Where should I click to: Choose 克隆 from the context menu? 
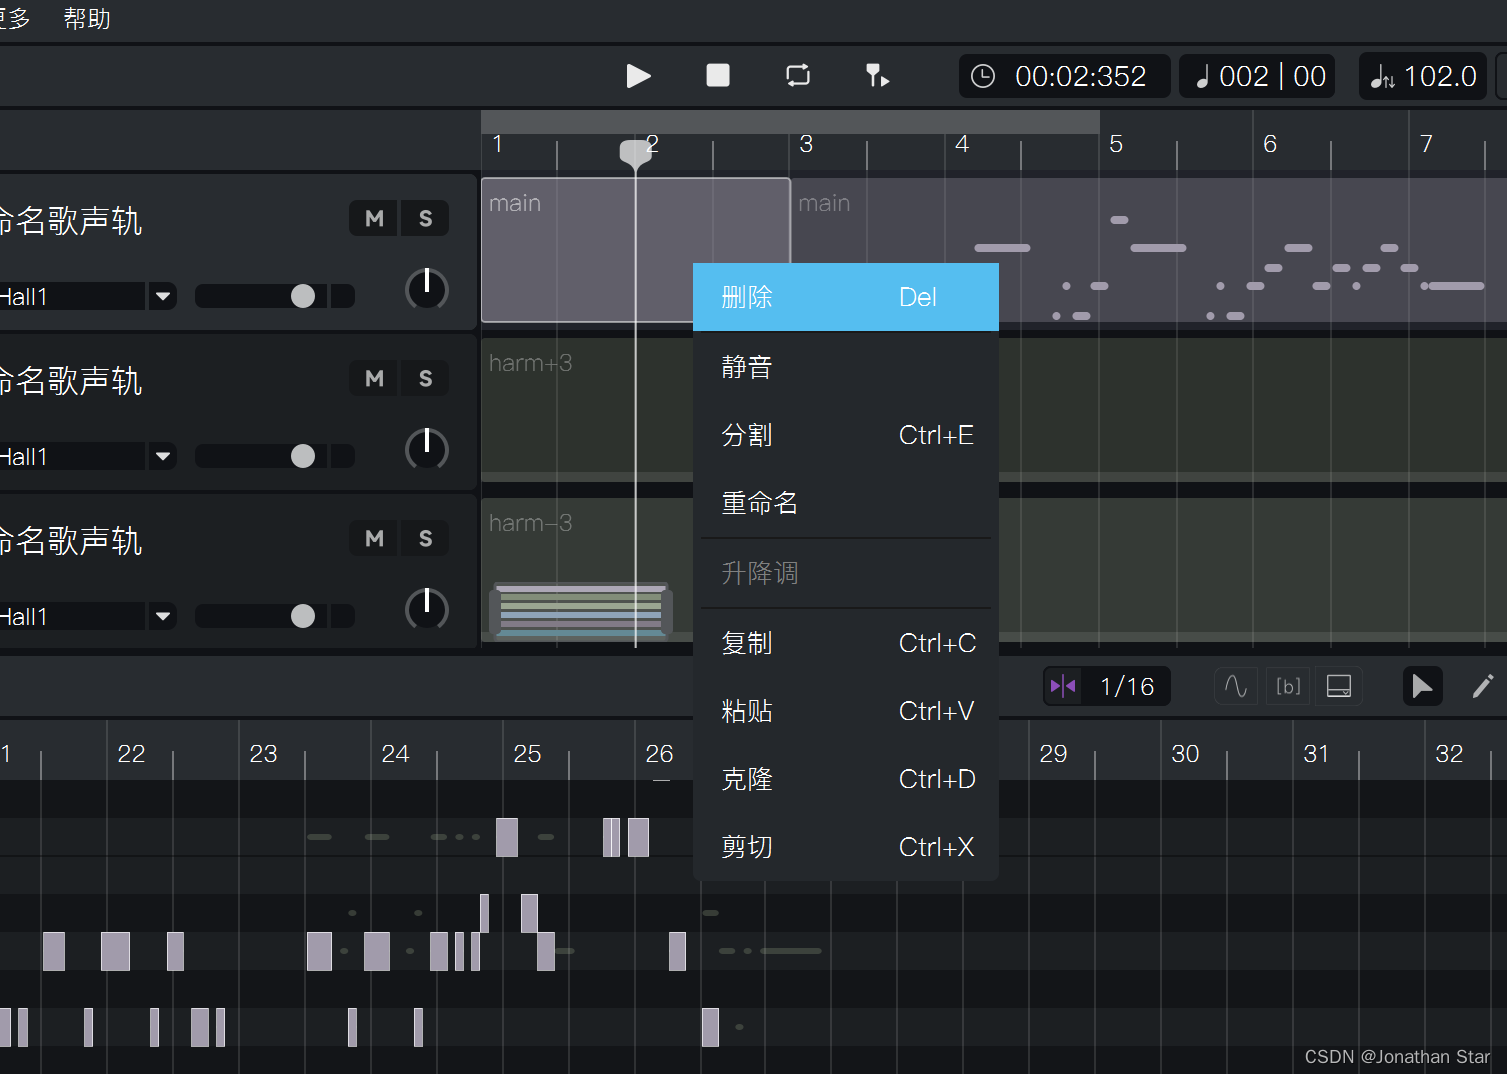tap(846, 779)
